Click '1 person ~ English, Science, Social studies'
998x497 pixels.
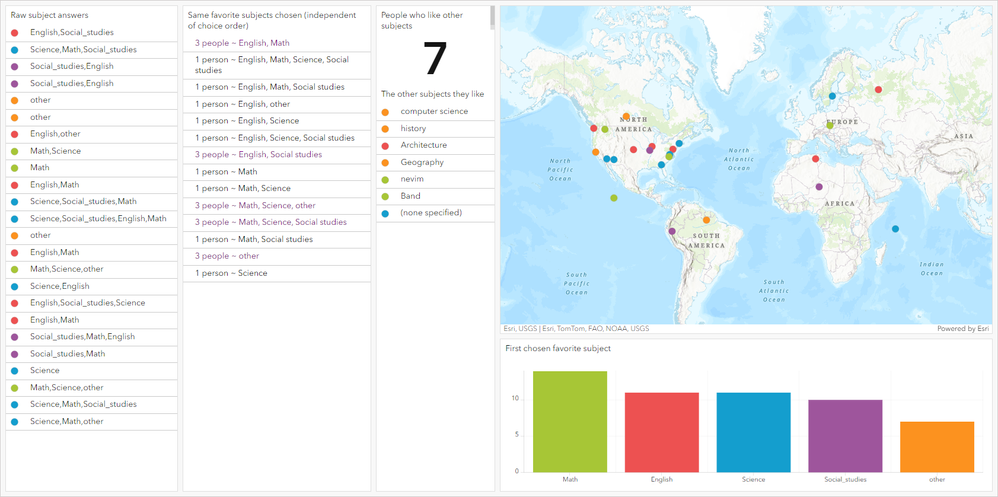point(277,137)
